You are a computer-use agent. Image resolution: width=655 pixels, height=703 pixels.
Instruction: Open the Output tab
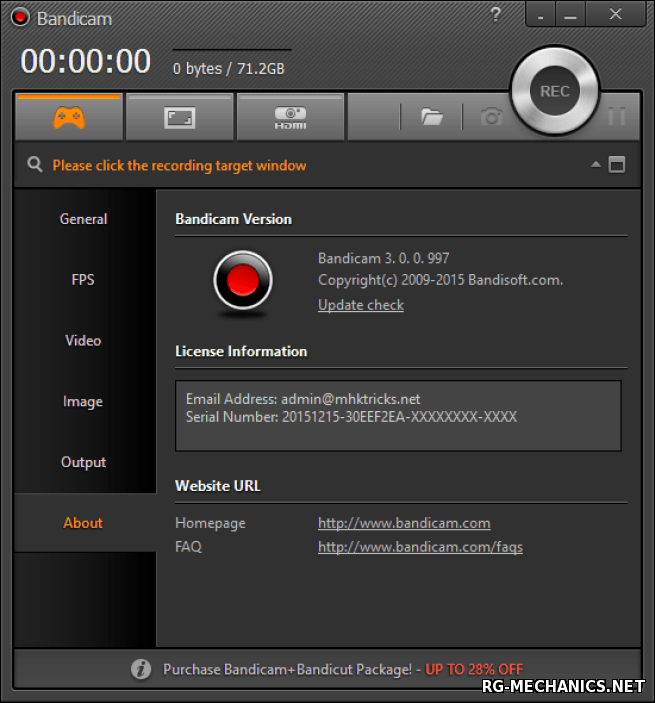[84, 463]
